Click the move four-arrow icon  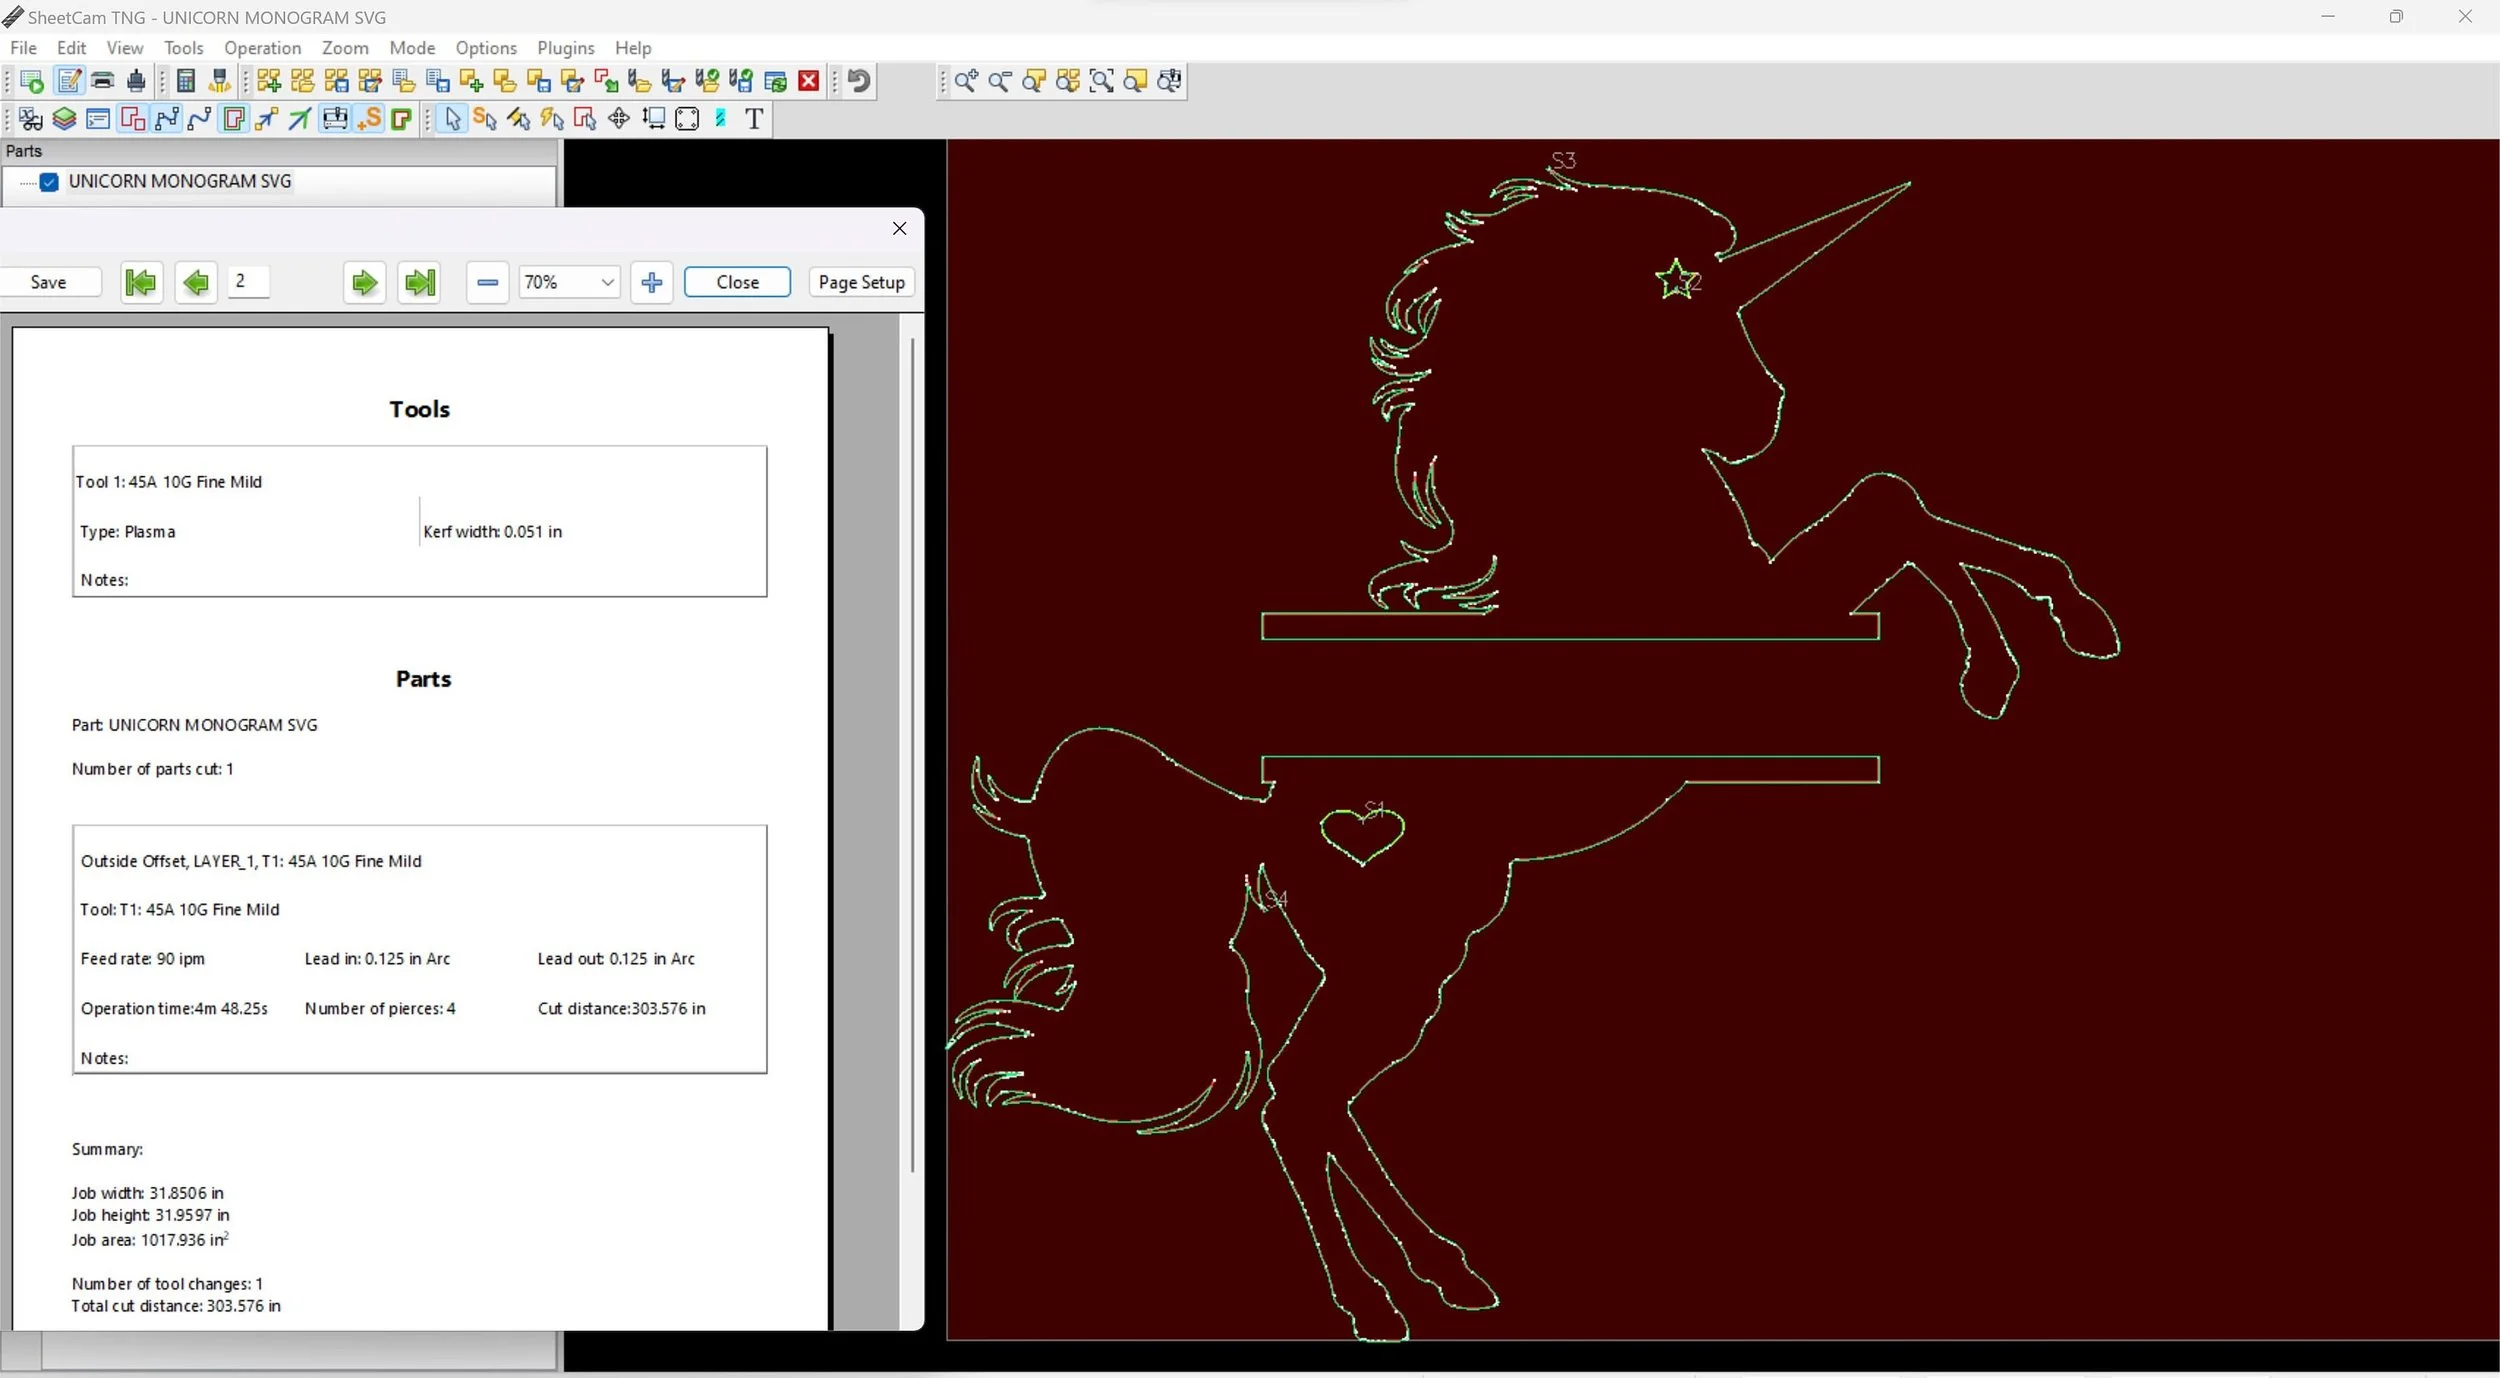click(619, 119)
